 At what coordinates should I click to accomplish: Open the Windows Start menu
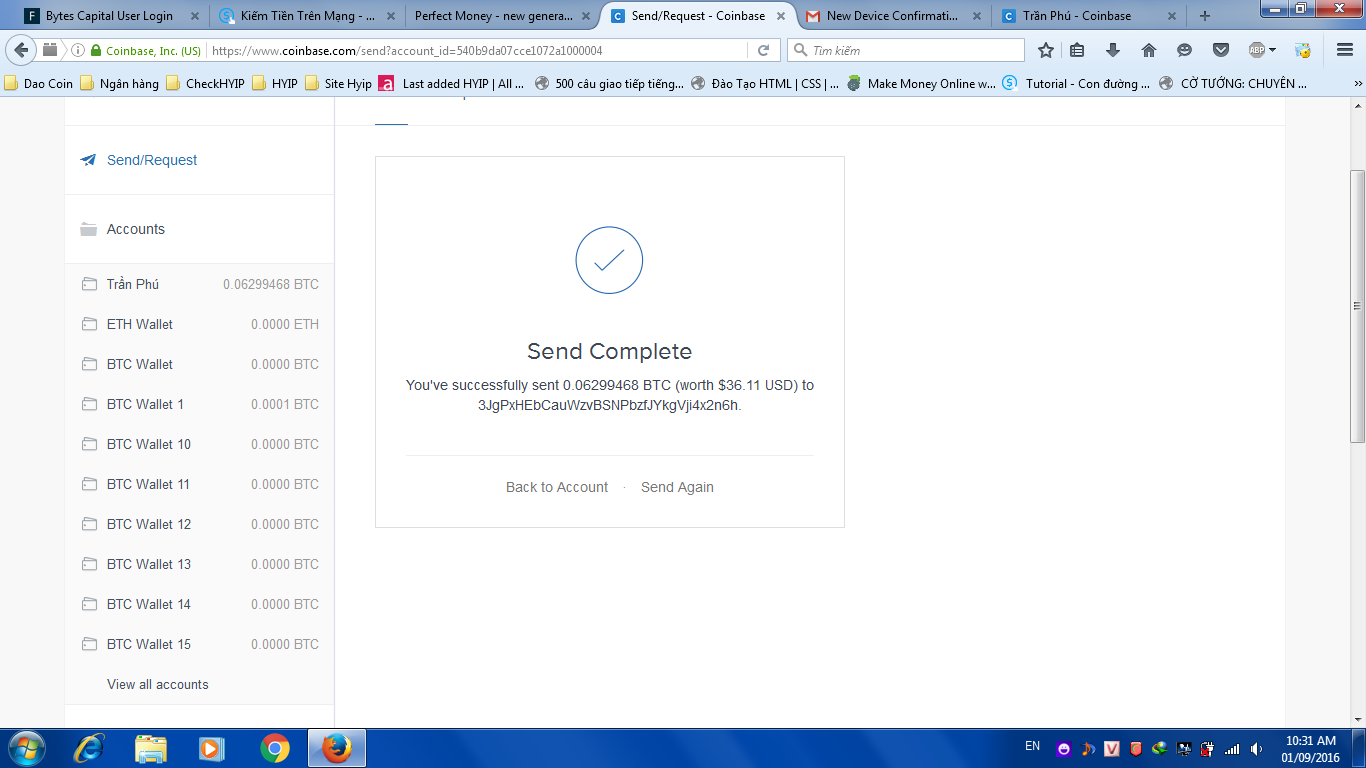[26, 748]
